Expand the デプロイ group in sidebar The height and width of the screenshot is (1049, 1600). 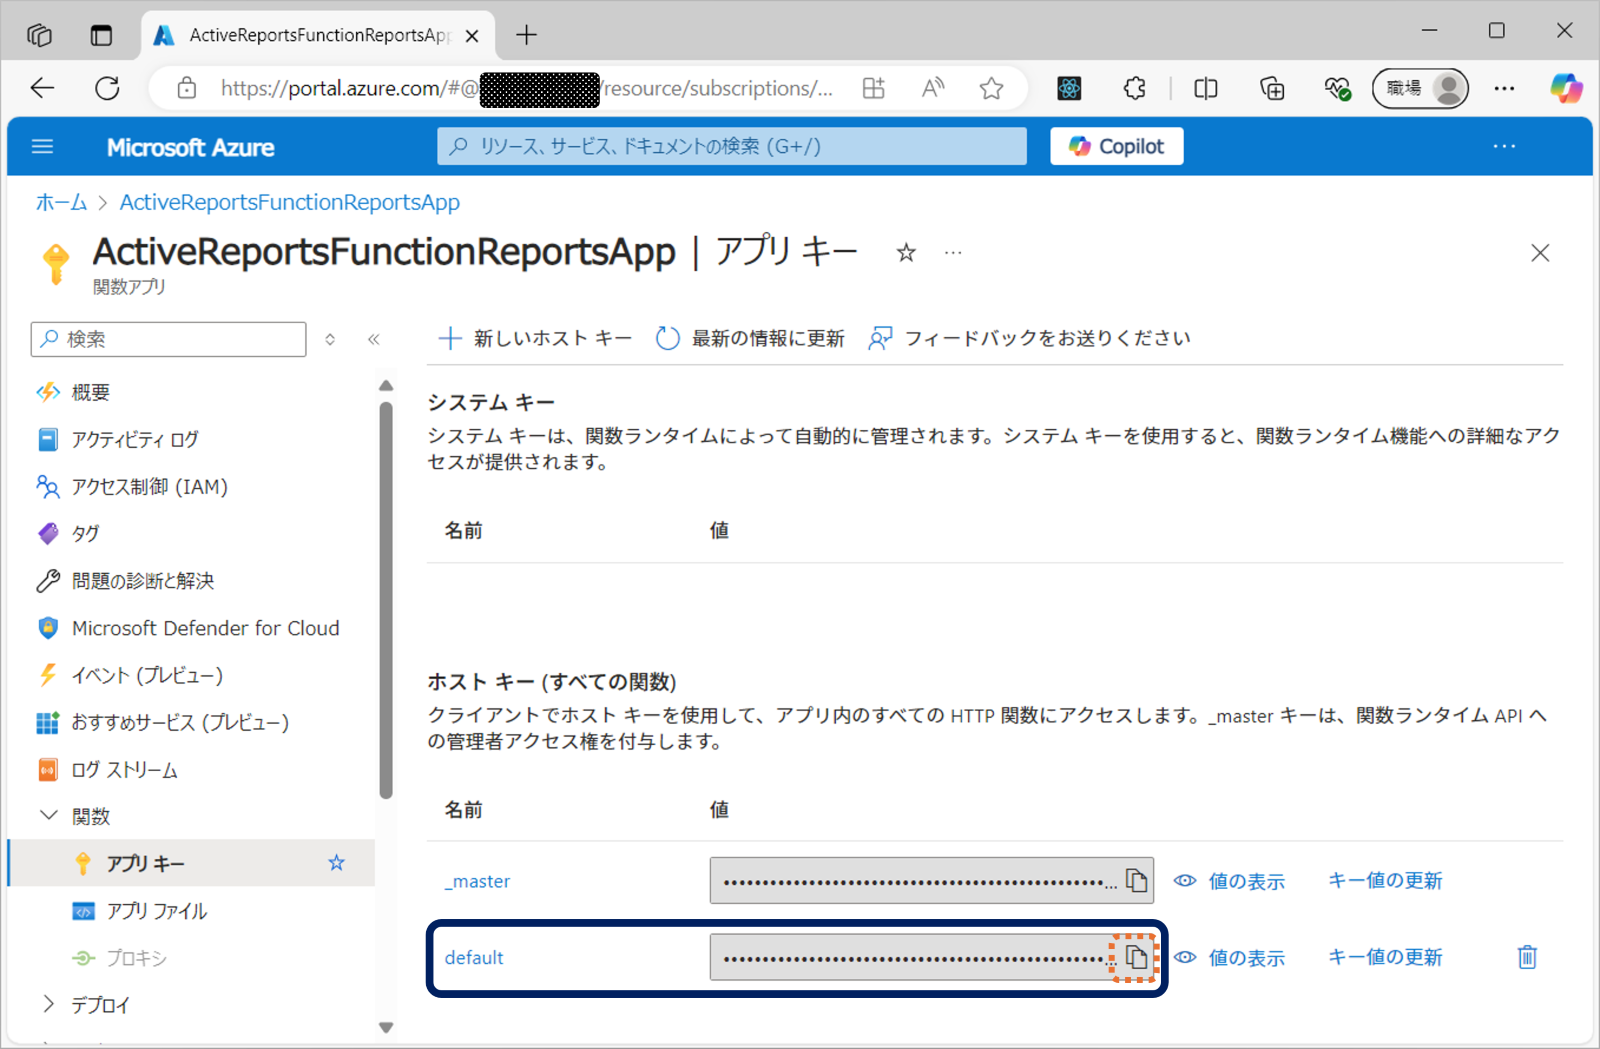48,1004
